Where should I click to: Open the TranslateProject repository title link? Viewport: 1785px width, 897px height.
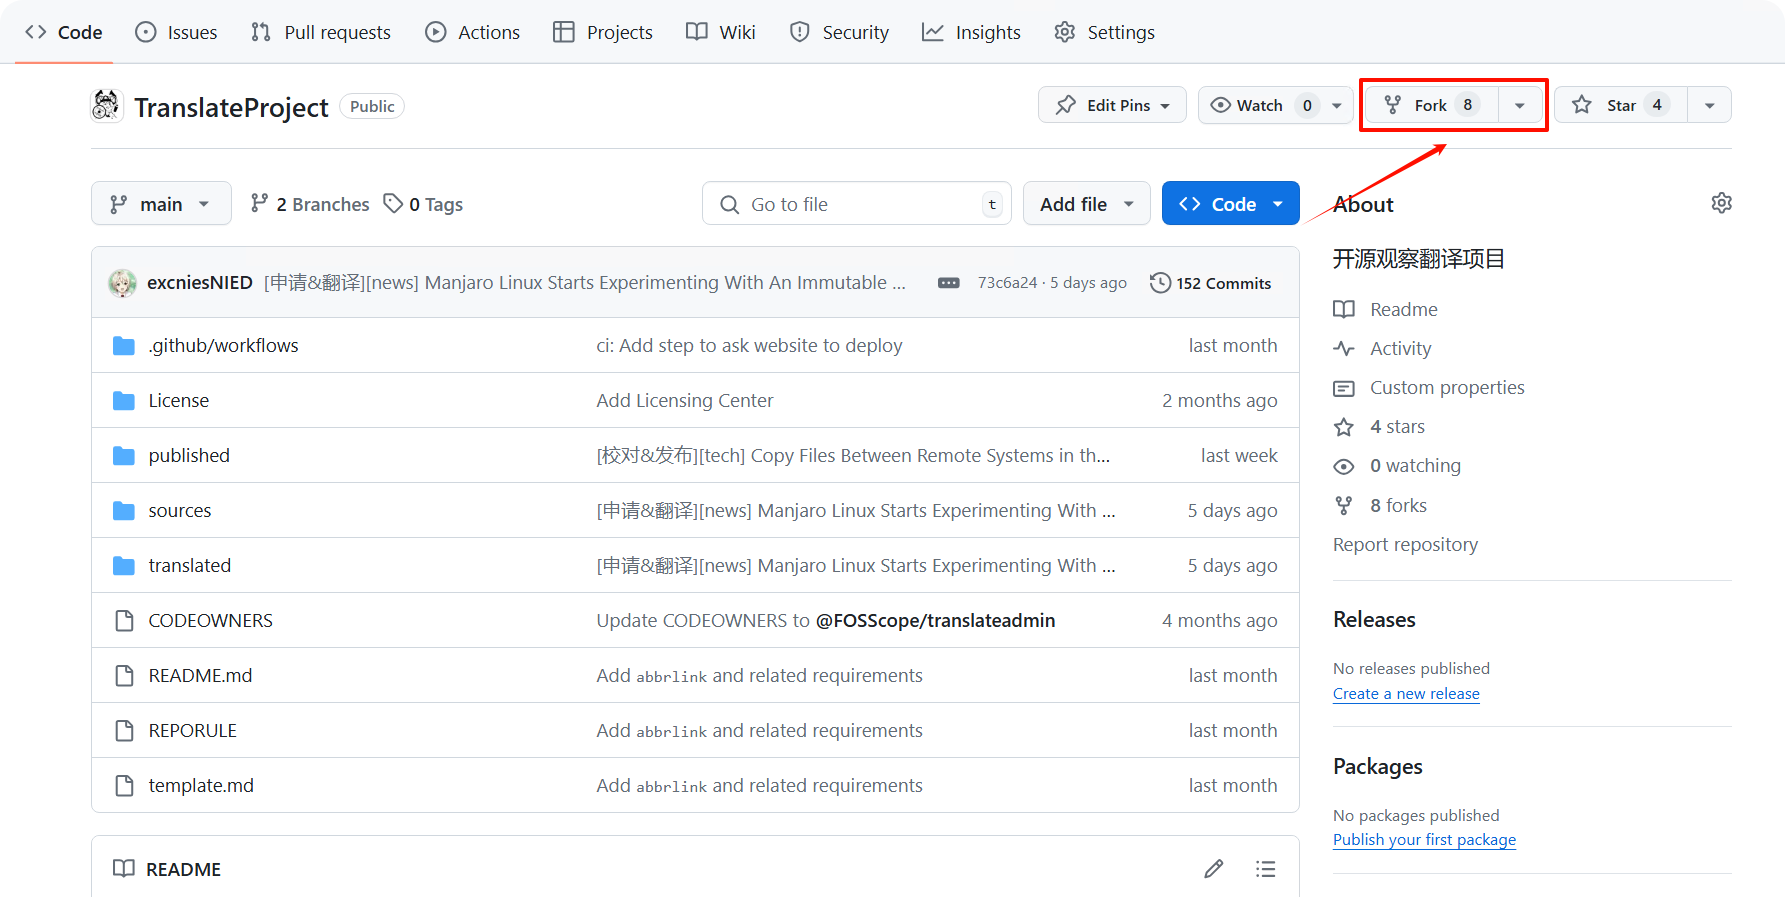coord(231,107)
